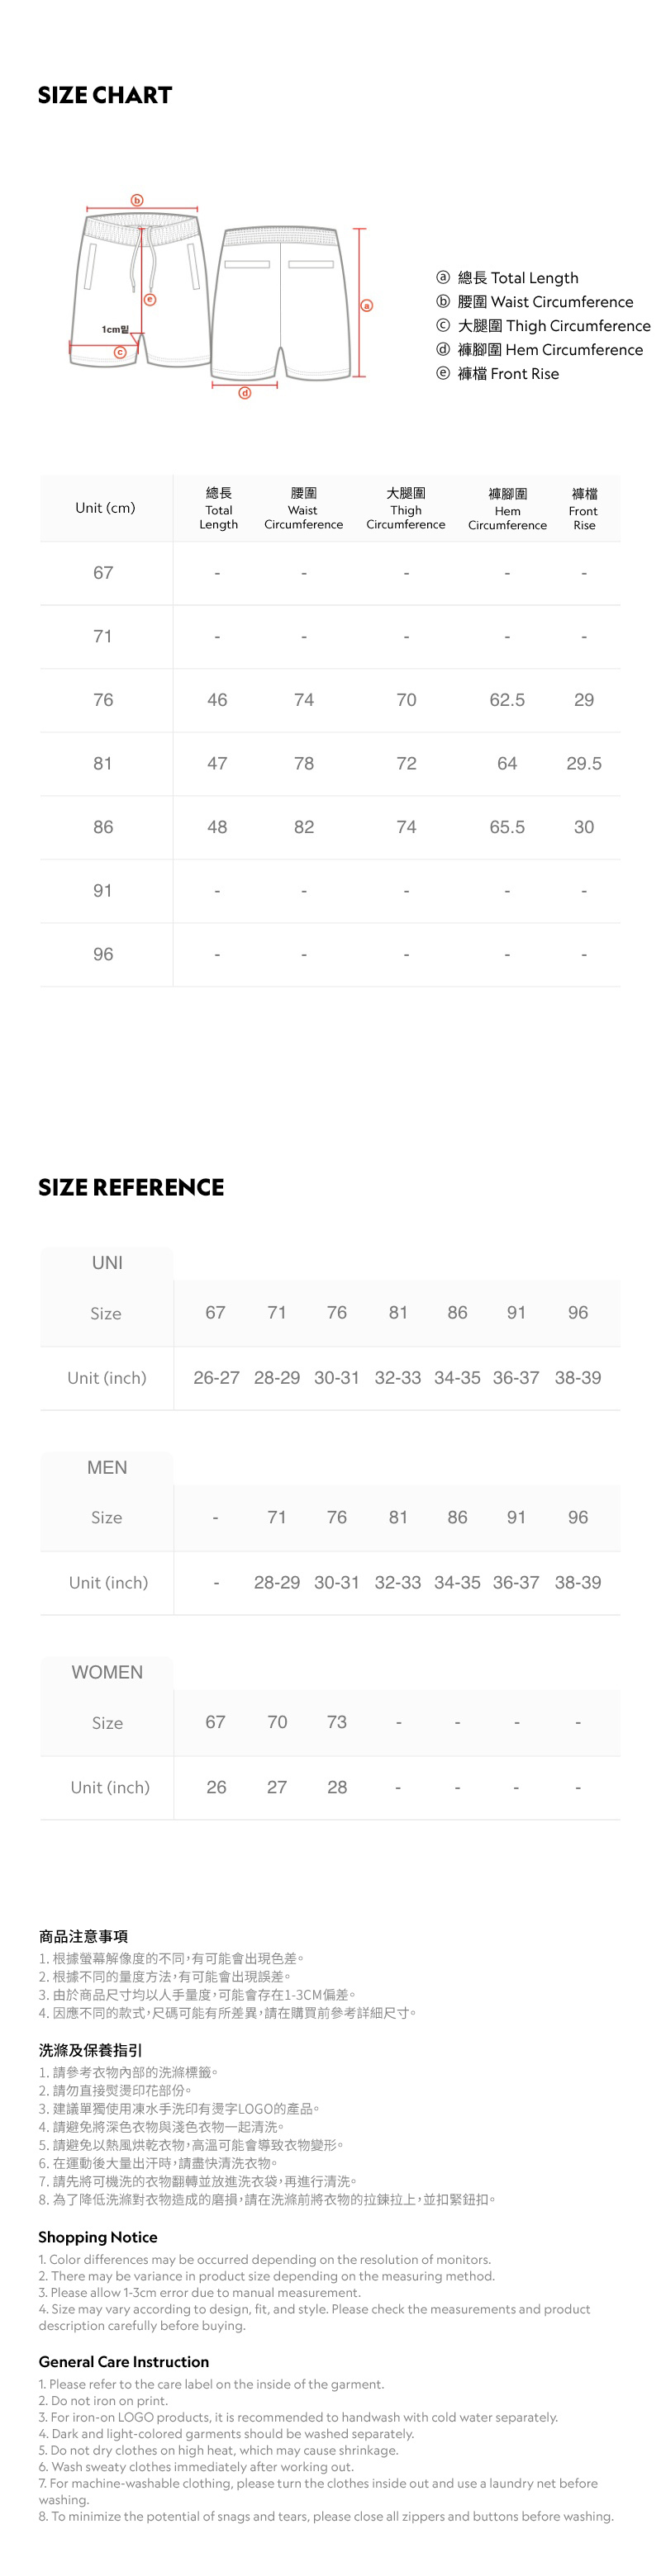The width and height of the screenshot is (661, 2576).
Task: Click the 29.5 front rise value
Action: pos(584,764)
